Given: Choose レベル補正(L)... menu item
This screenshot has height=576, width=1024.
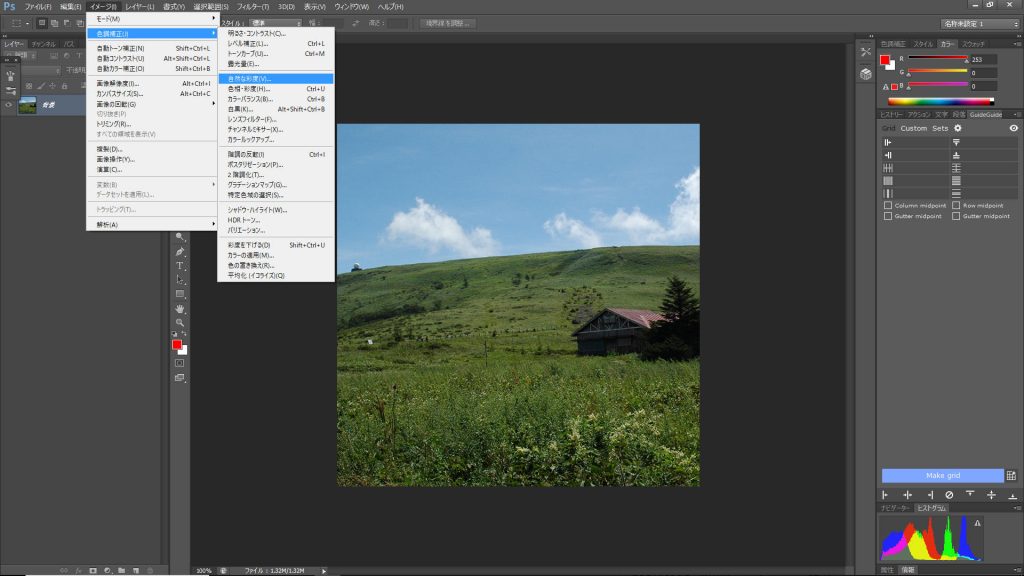Looking at the screenshot, I should tap(276, 44).
